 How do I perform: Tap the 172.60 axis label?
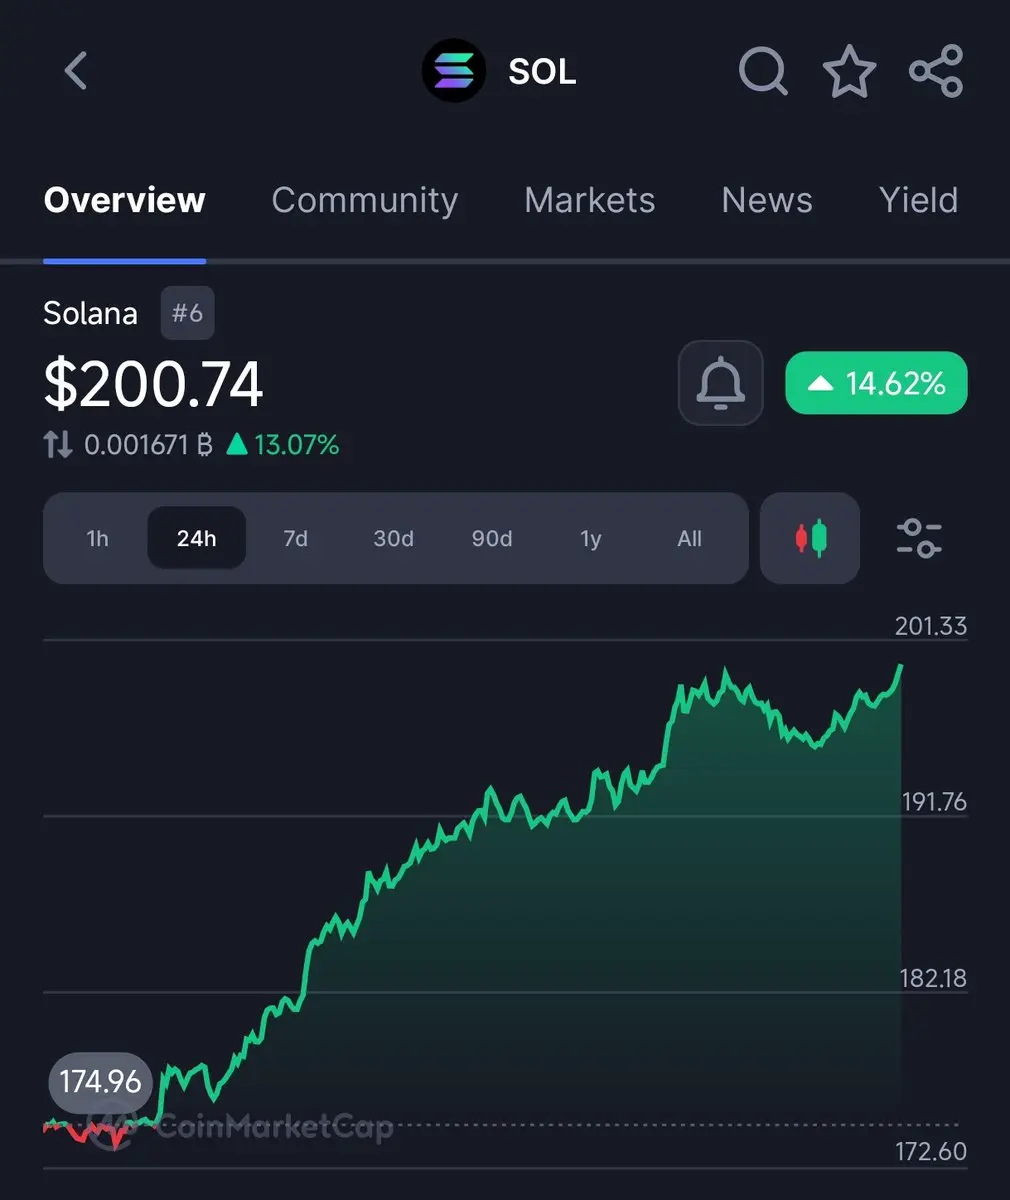[931, 1151]
